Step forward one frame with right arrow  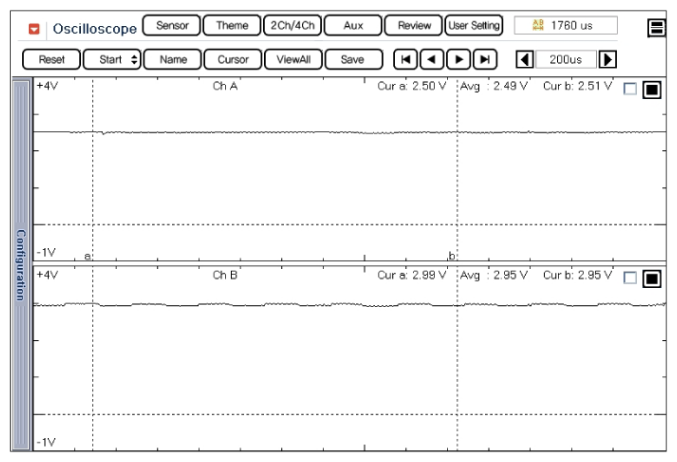(457, 60)
